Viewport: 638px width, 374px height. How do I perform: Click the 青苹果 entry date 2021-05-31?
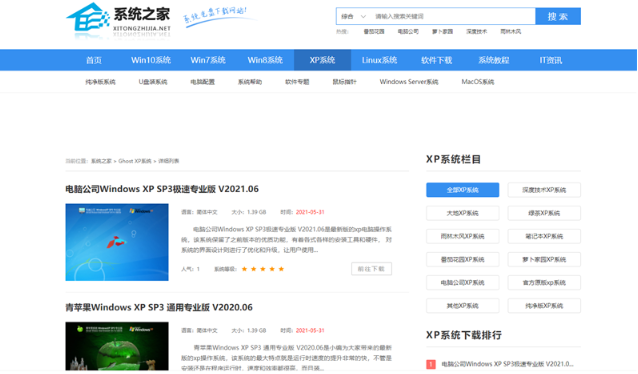coord(310,330)
